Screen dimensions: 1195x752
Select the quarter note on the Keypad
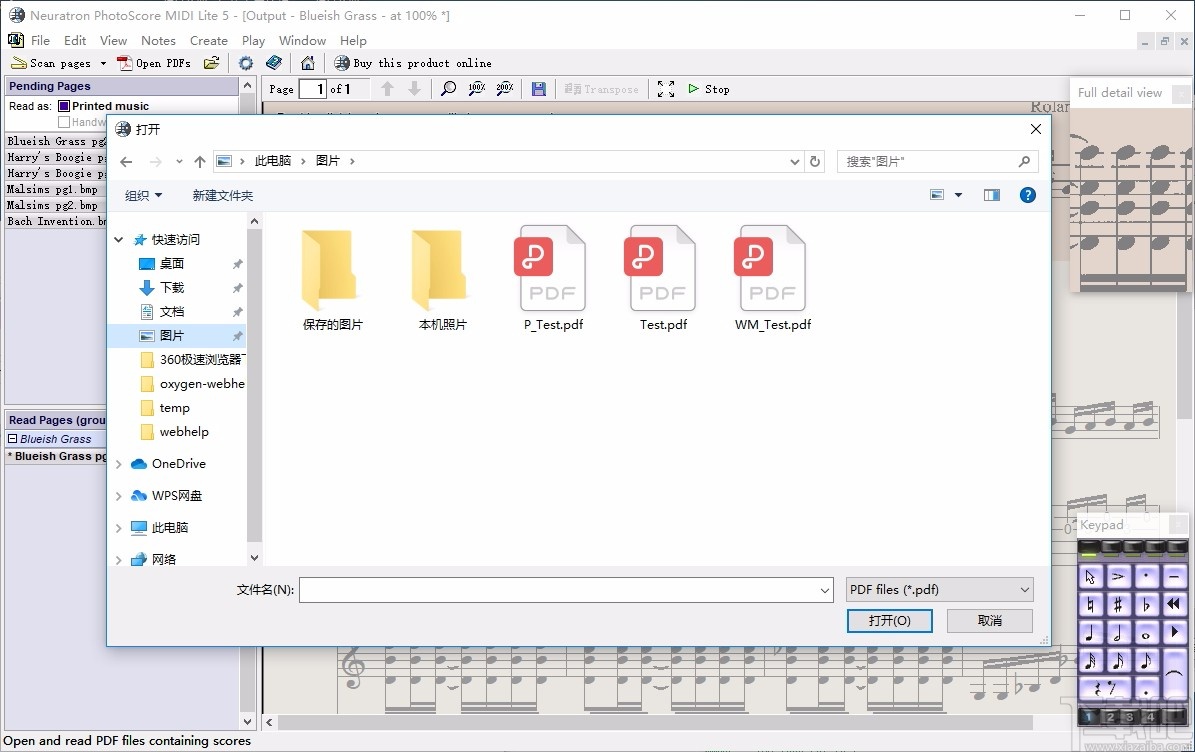[1090, 633]
